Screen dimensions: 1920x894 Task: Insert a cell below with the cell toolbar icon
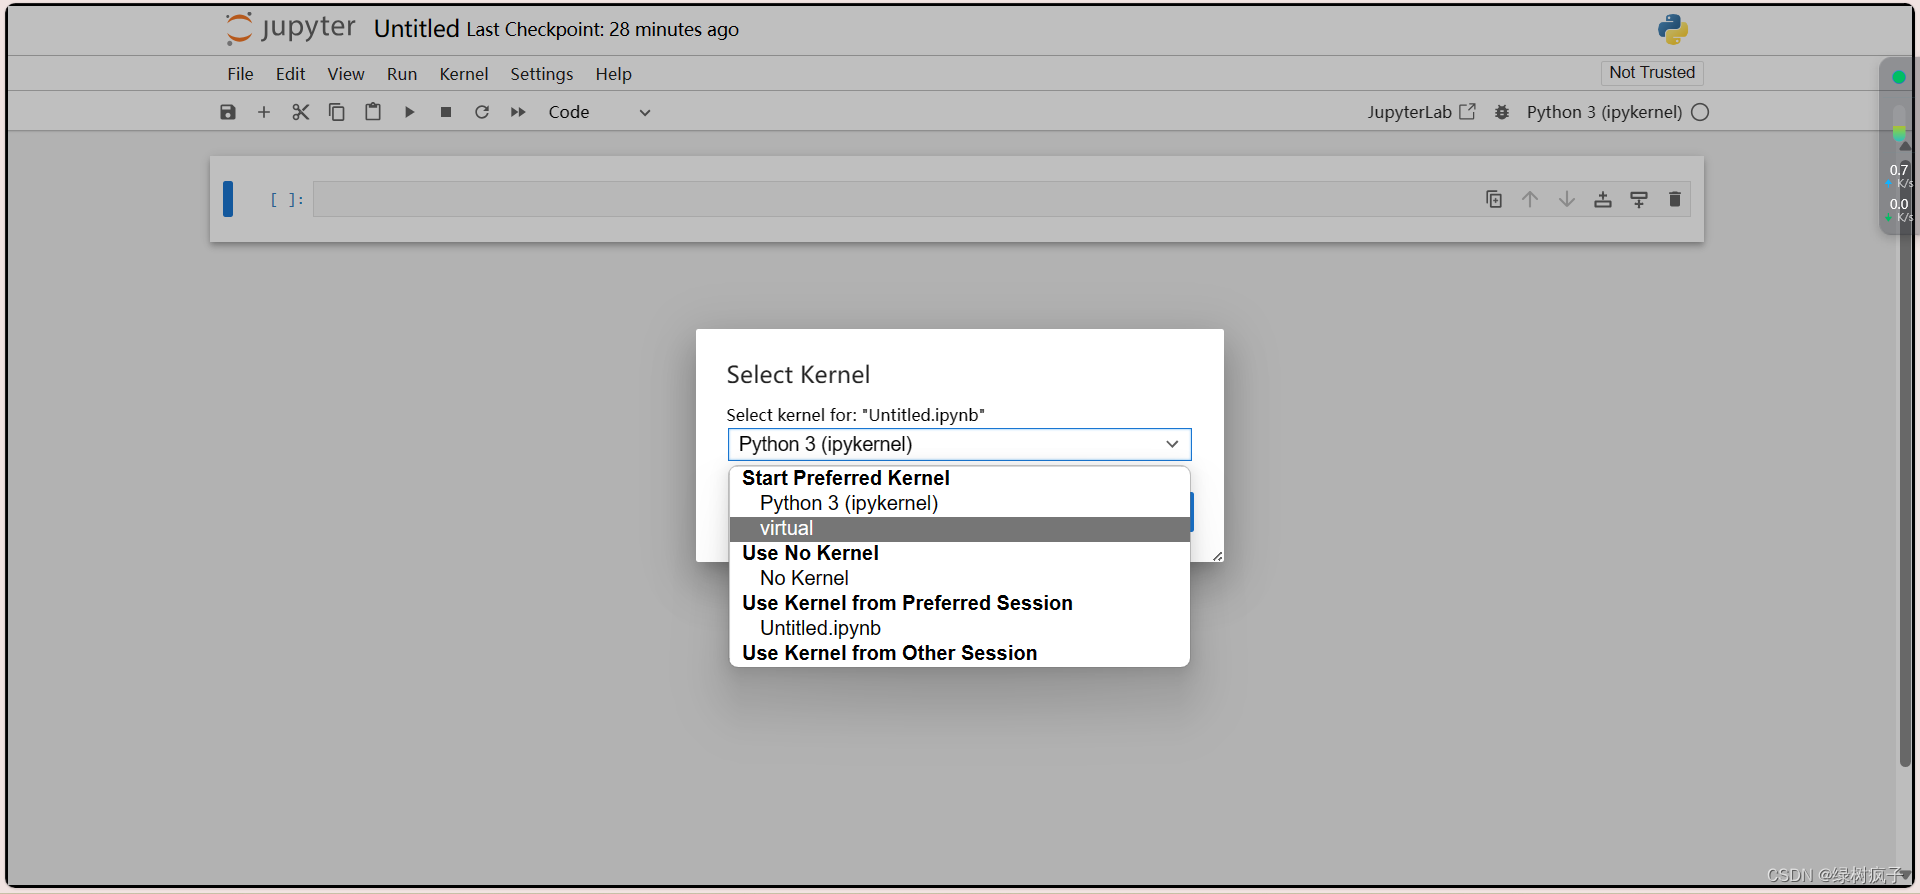point(1639,199)
